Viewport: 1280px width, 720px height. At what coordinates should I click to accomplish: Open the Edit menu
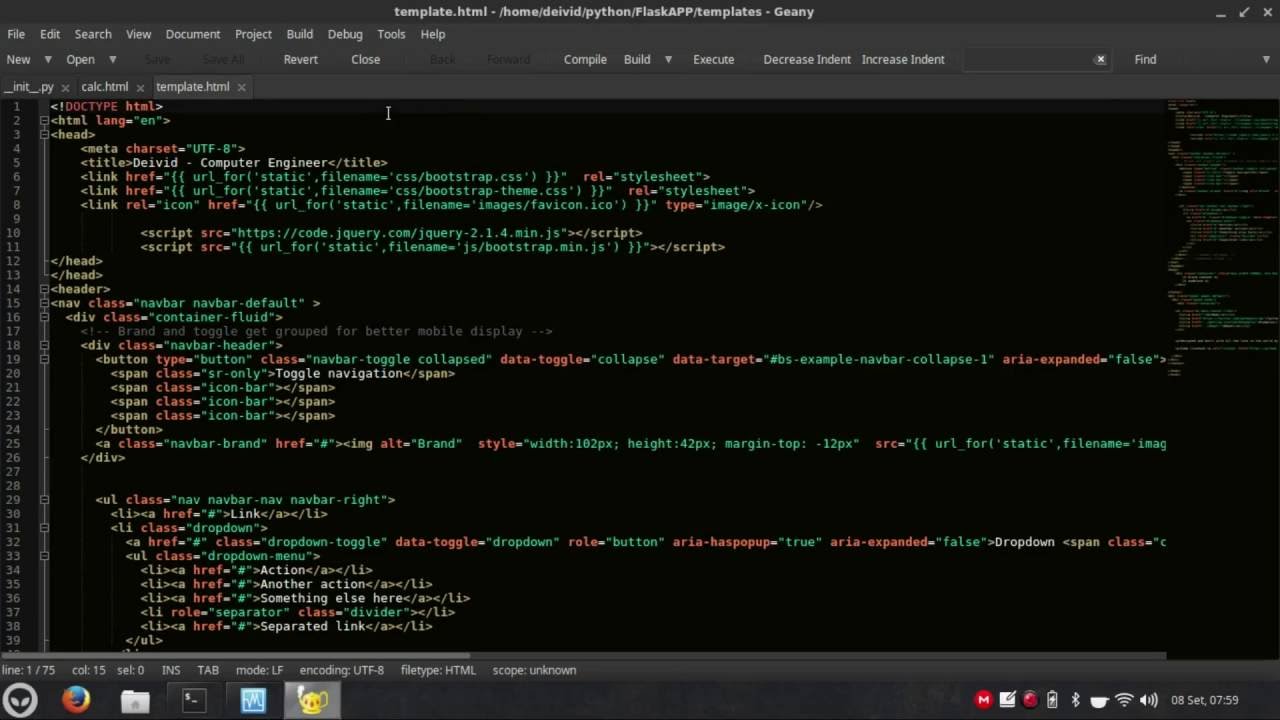point(50,34)
